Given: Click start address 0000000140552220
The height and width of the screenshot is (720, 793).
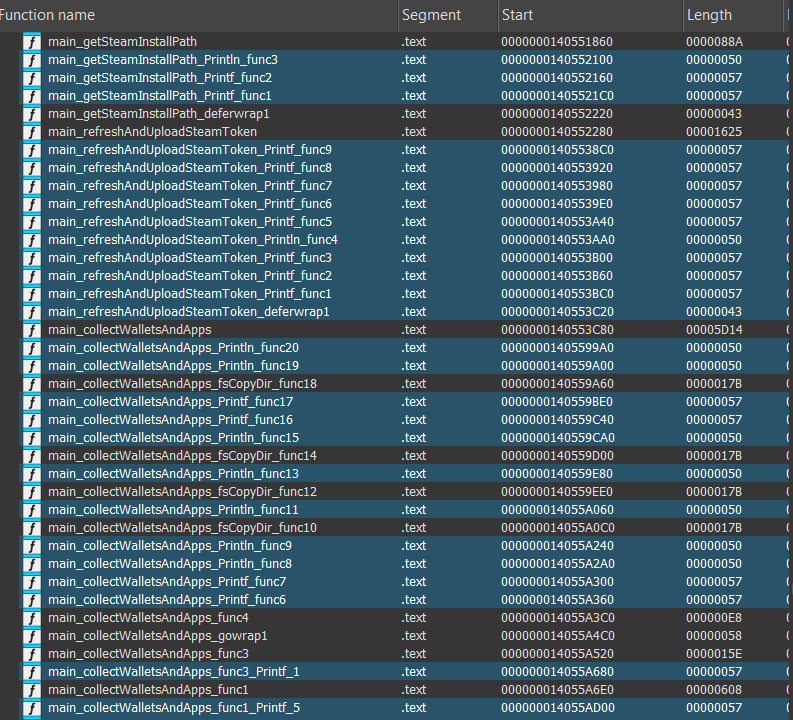Looking at the screenshot, I should (x=557, y=114).
